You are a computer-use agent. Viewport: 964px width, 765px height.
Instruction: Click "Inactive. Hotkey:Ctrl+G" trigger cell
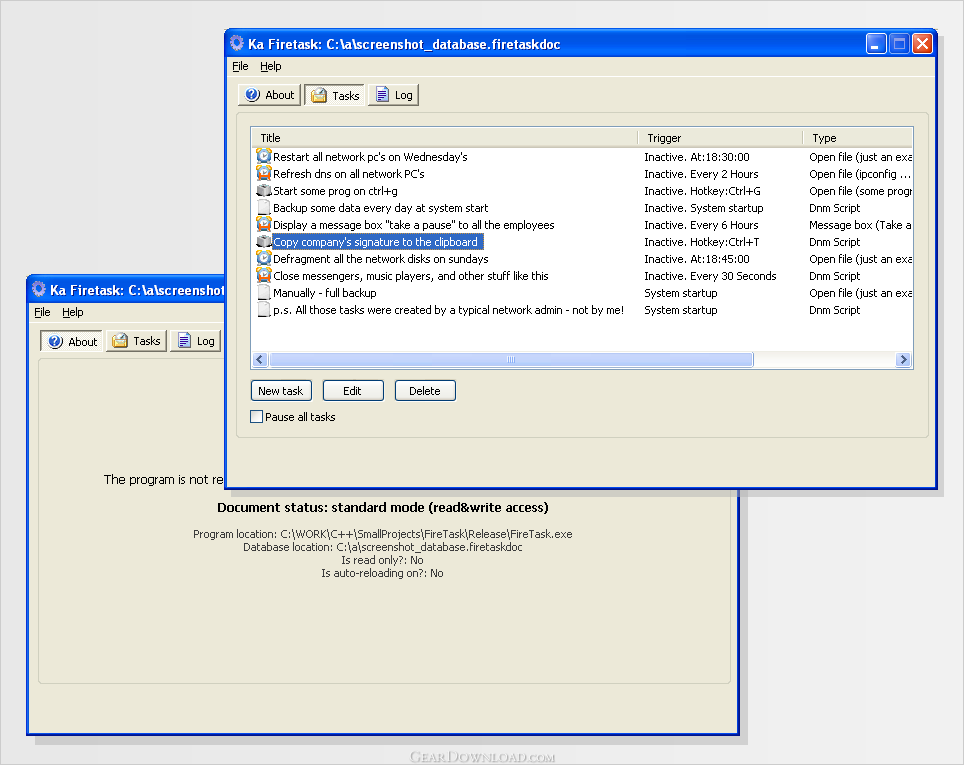(x=702, y=191)
